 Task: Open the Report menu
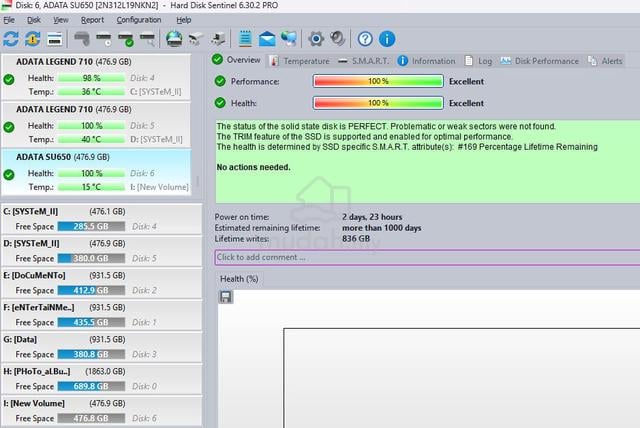coord(92,20)
